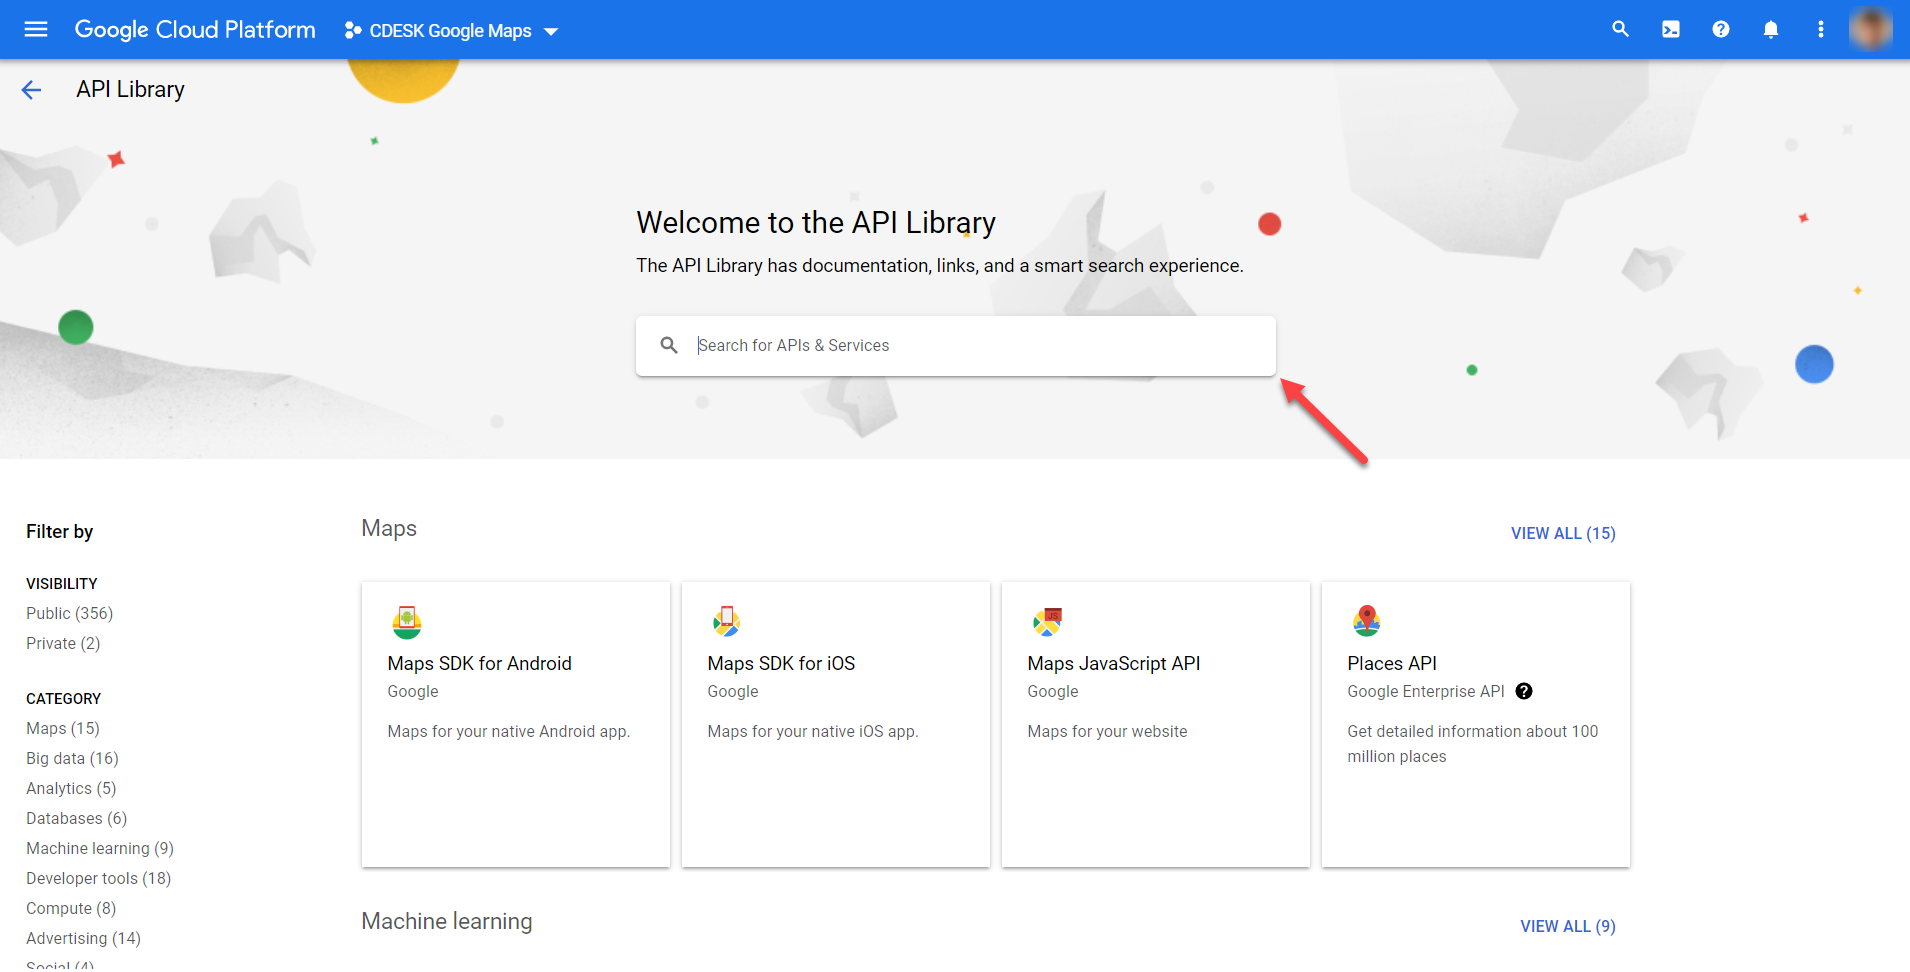View all 9 Machine learning APIs
This screenshot has width=1910, height=972.
pyautogui.click(x=1568, y=926)
